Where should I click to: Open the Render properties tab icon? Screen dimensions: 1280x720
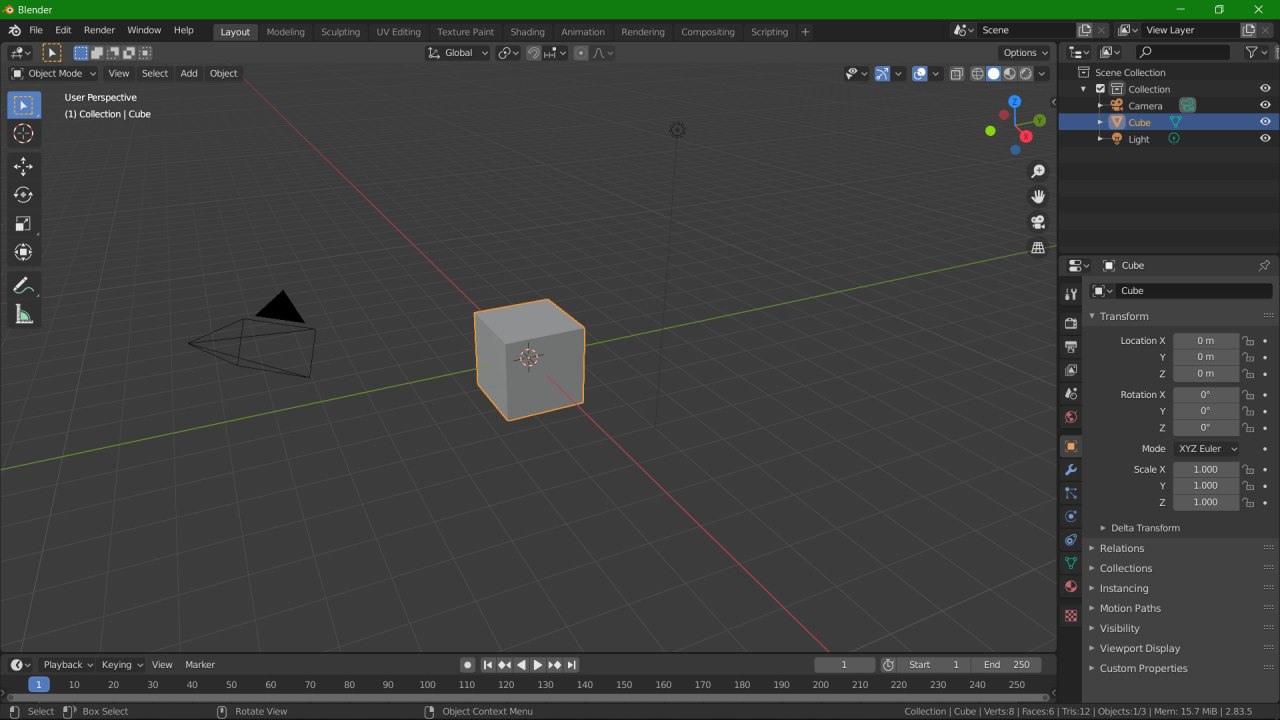pos(1071,323)
